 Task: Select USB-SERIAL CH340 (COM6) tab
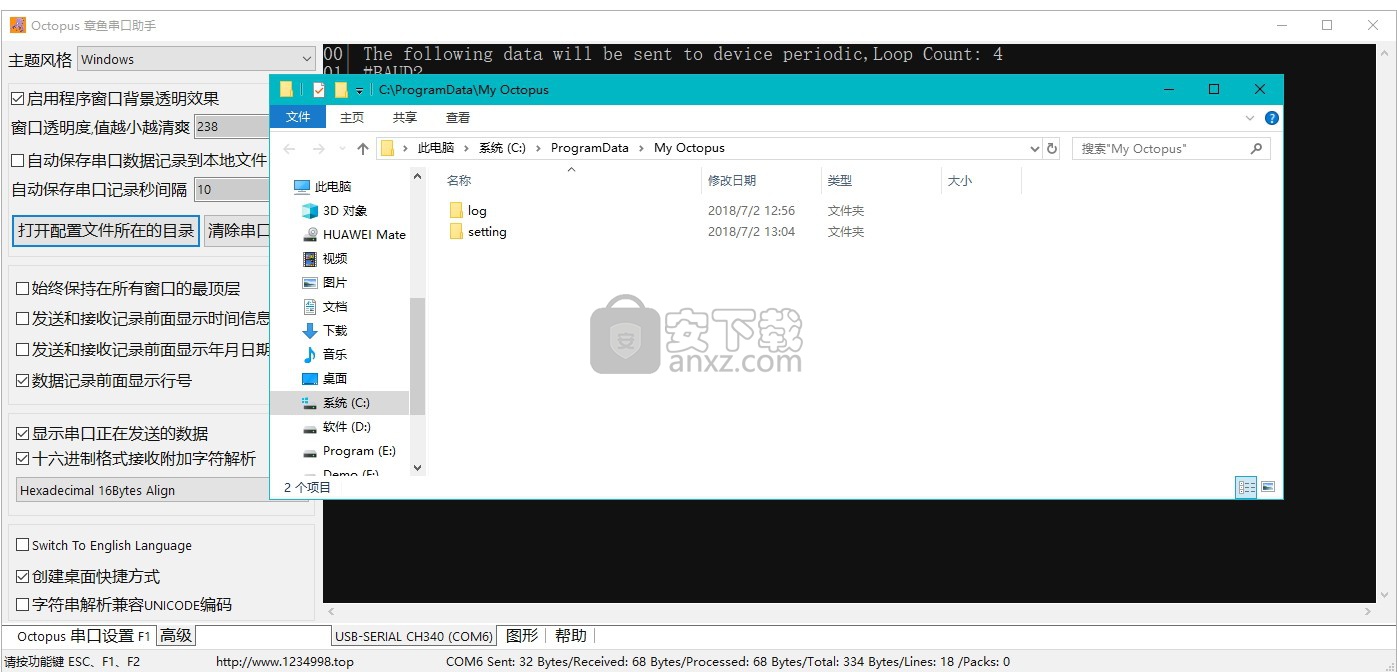(414, 636)
